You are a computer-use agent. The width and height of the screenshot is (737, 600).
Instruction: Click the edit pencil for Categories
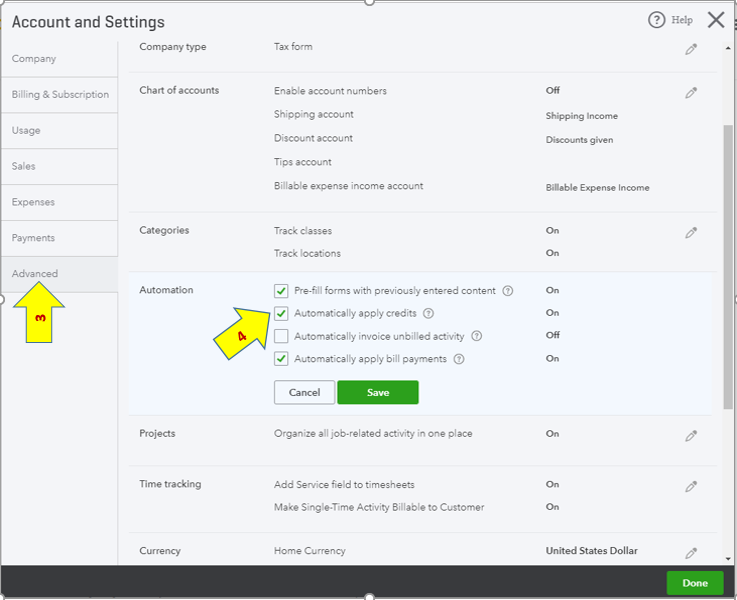(691, 233)
